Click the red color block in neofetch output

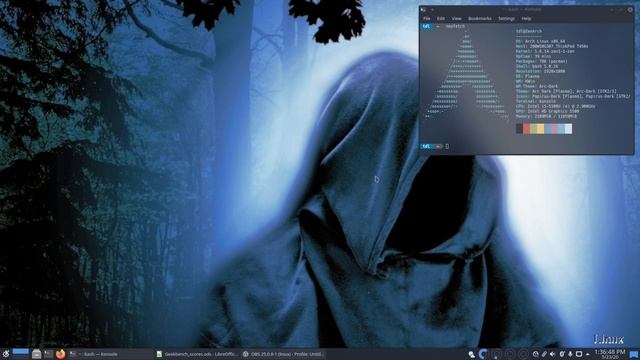(527, 129)
